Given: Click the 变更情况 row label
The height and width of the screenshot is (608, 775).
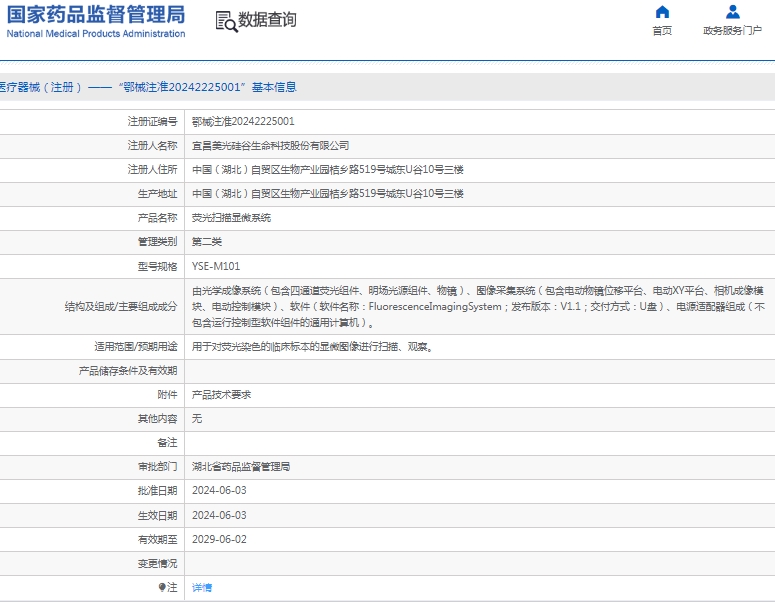Looking at the screenshot, I should point(157,564).
